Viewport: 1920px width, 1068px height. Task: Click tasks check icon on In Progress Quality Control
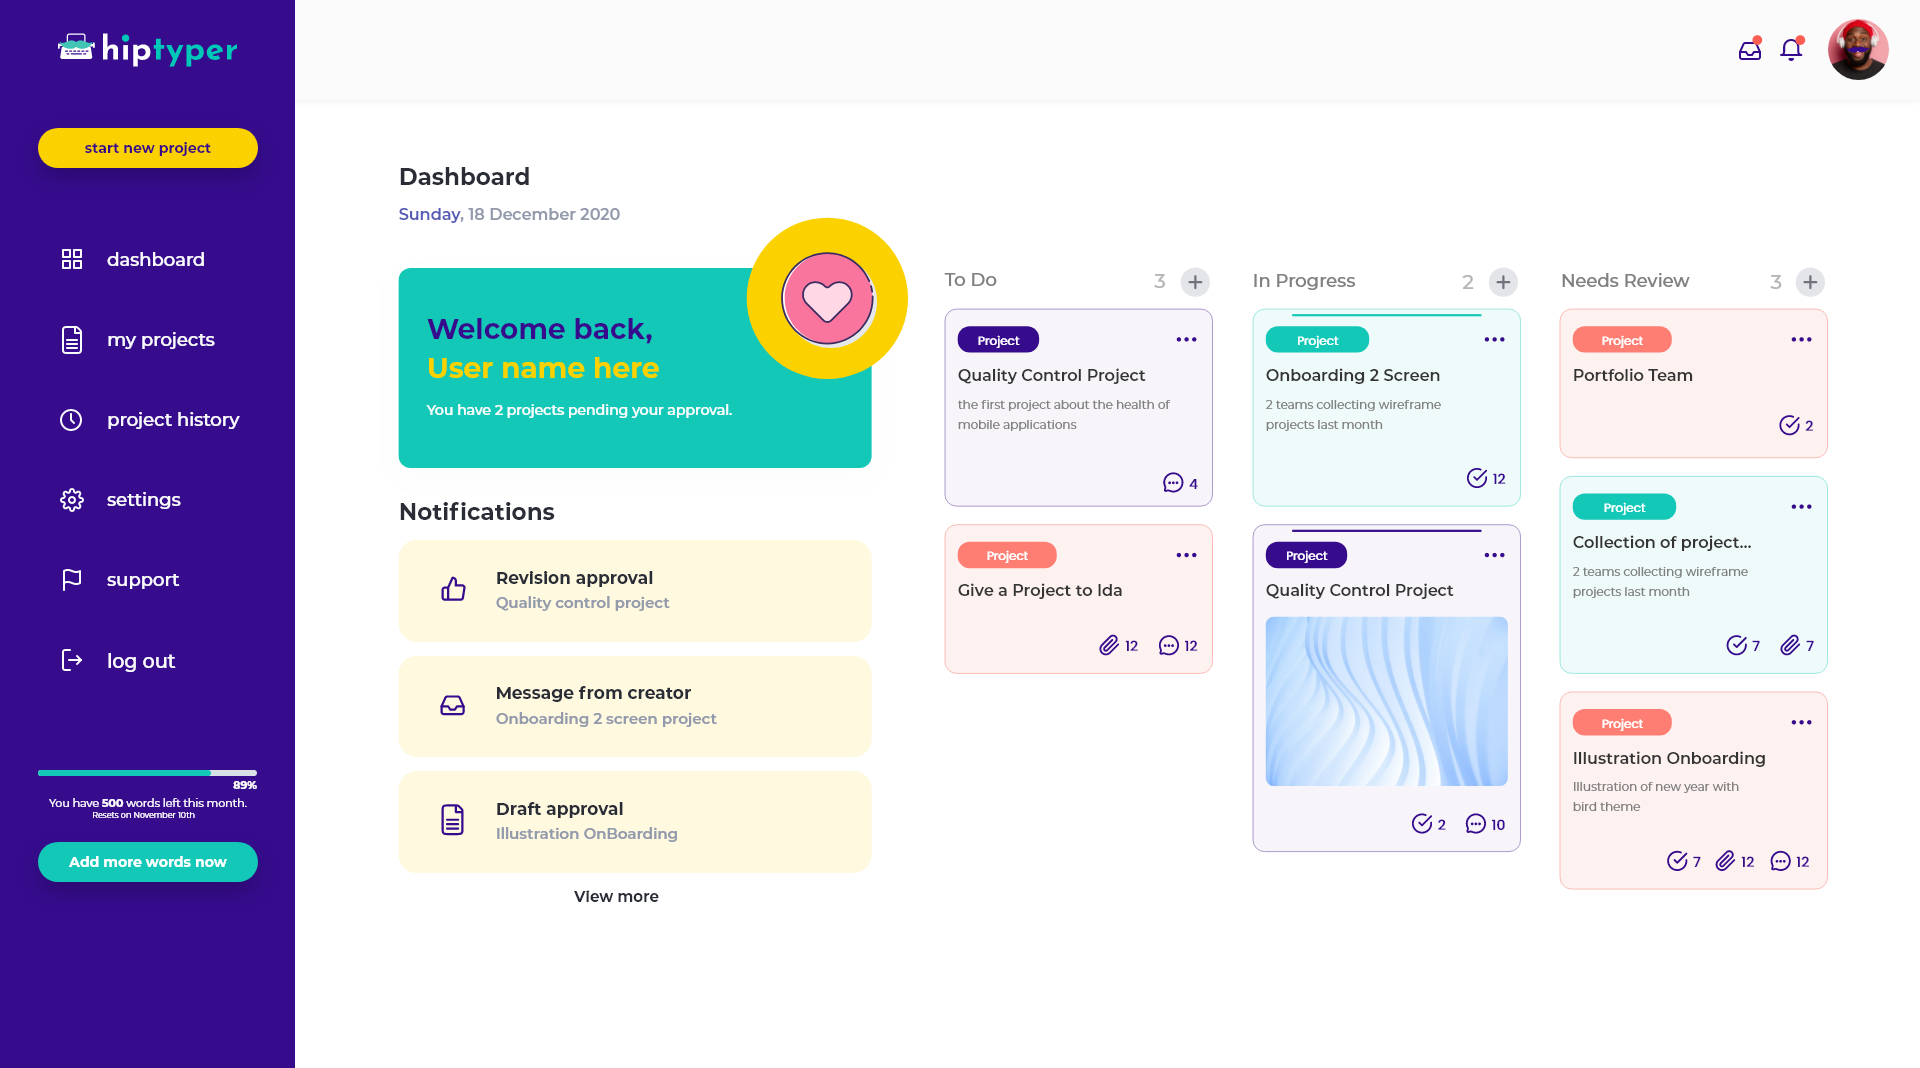pos(1422,823)
